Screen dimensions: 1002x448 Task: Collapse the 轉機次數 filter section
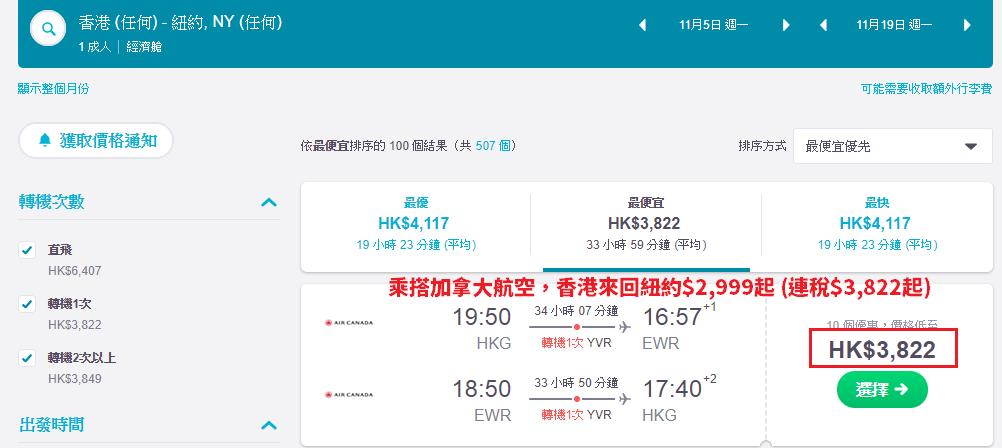(x=269, y=203)
